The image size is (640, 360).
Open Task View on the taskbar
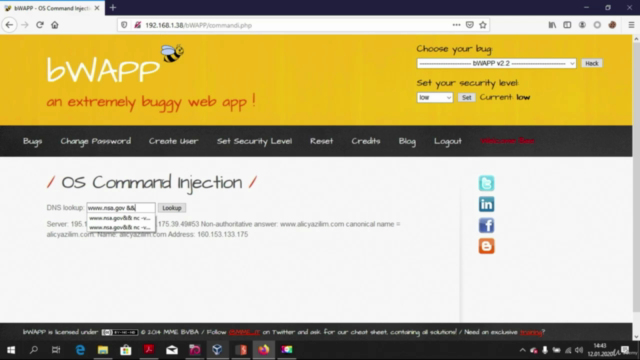point(56,350)
